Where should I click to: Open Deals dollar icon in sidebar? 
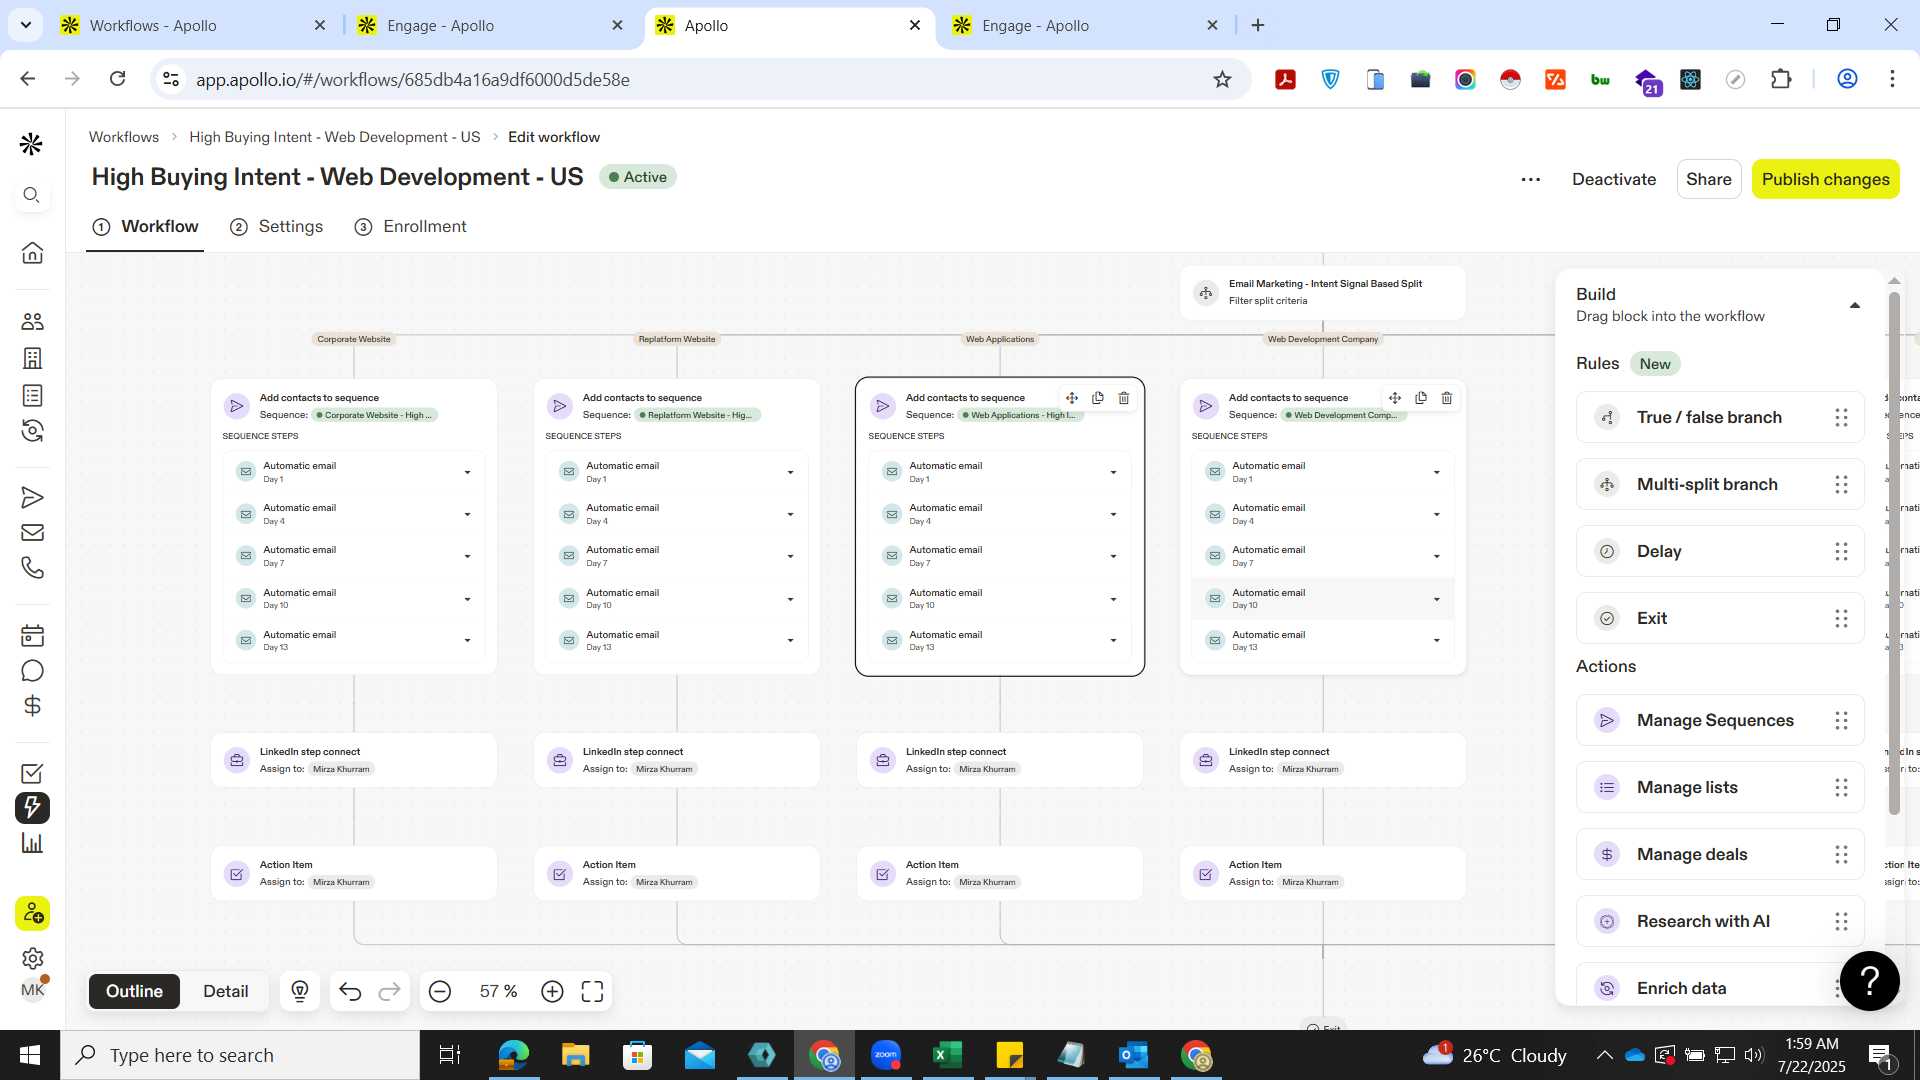[x=32, y=706]
